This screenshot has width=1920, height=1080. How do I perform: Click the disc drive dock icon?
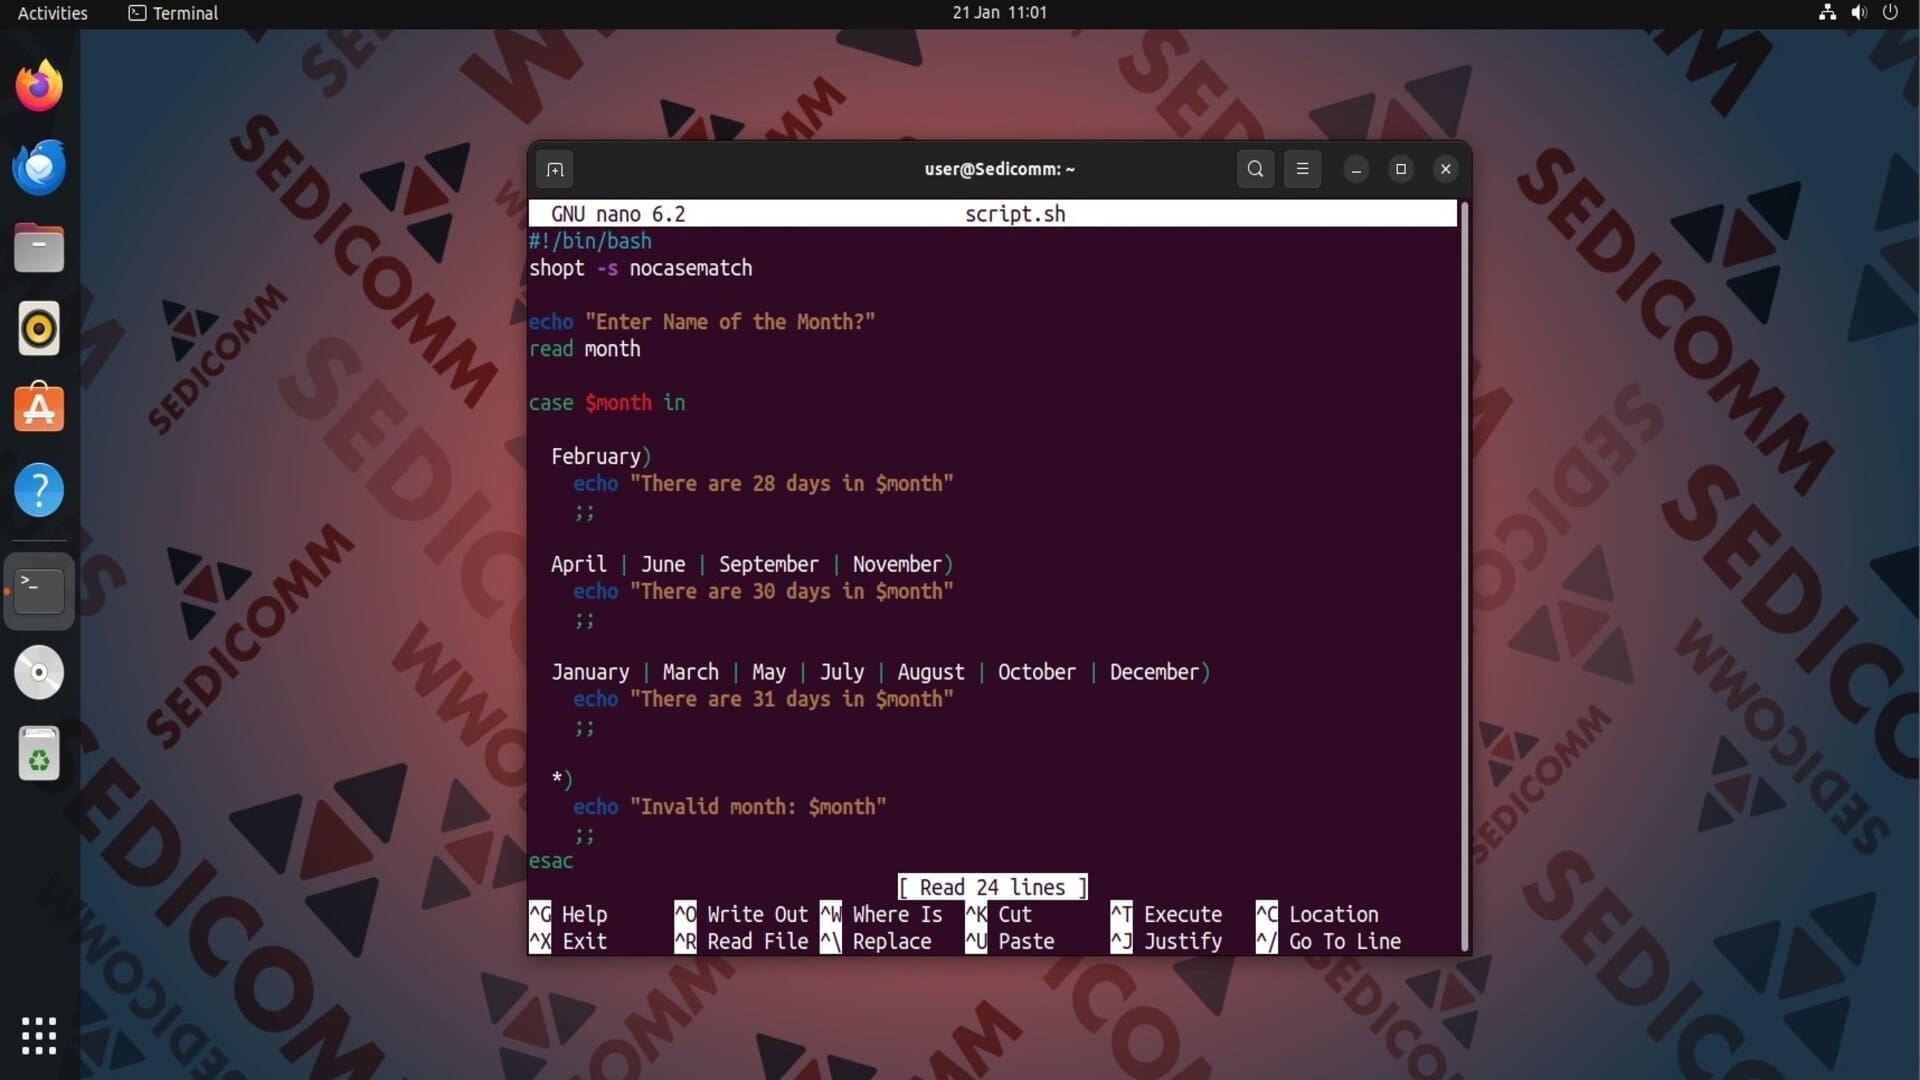(39, 672)
